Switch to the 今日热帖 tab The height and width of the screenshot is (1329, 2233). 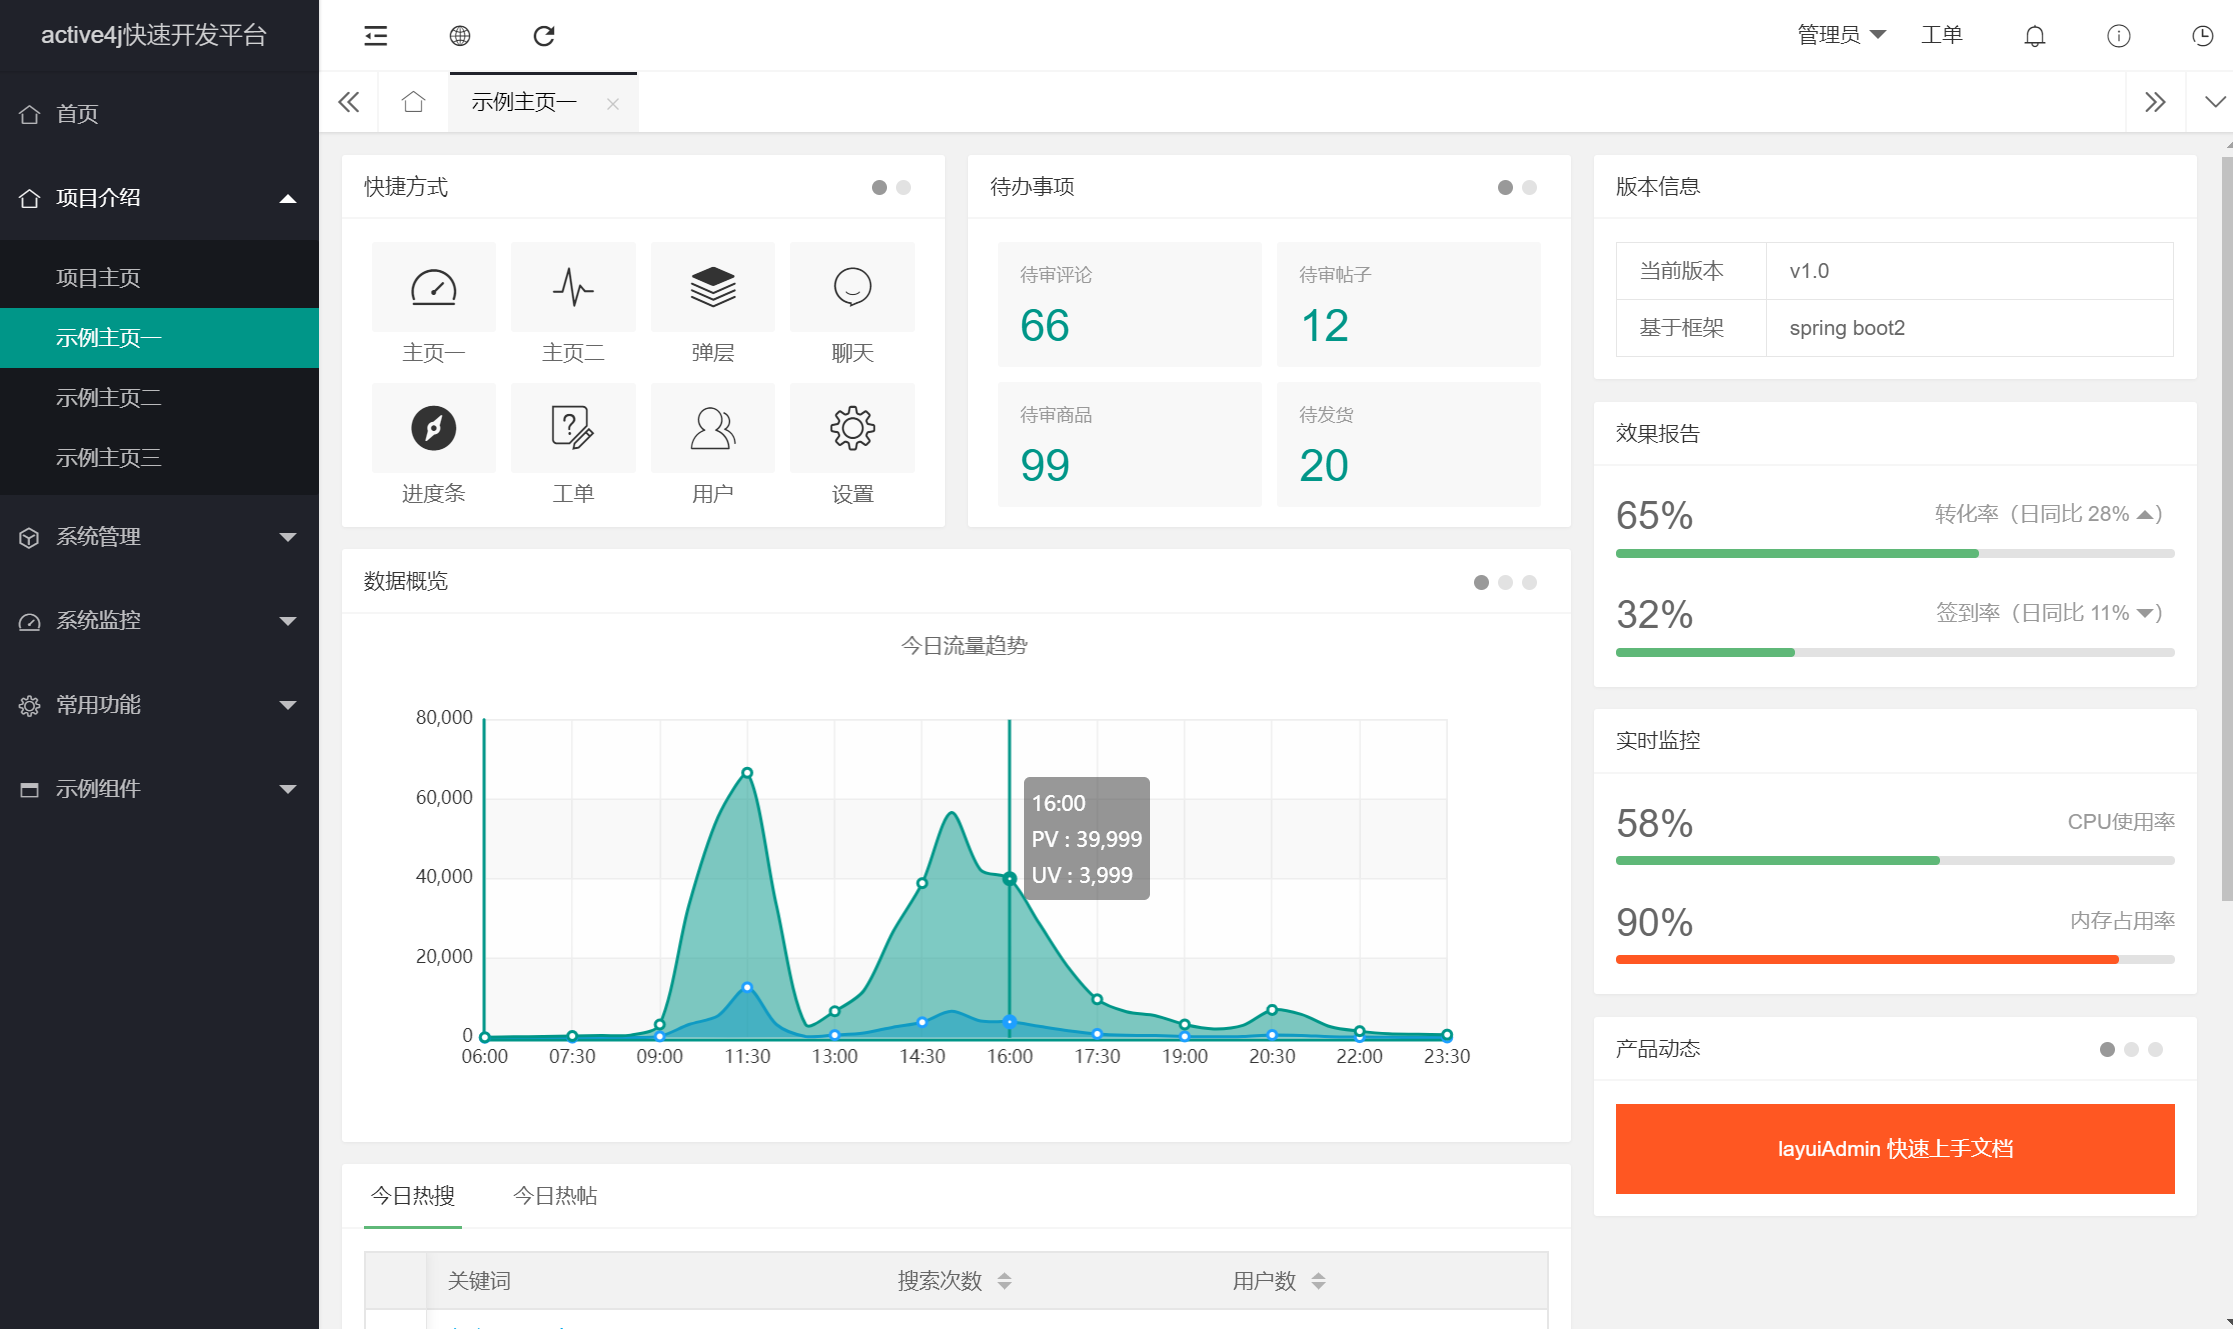(x=555, y=1196)
